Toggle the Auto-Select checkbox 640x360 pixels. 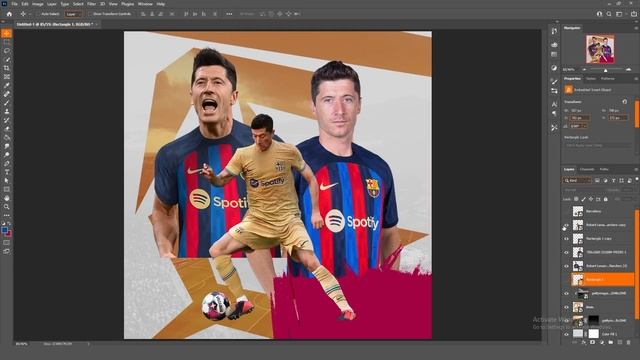click(x=39, y=14)
